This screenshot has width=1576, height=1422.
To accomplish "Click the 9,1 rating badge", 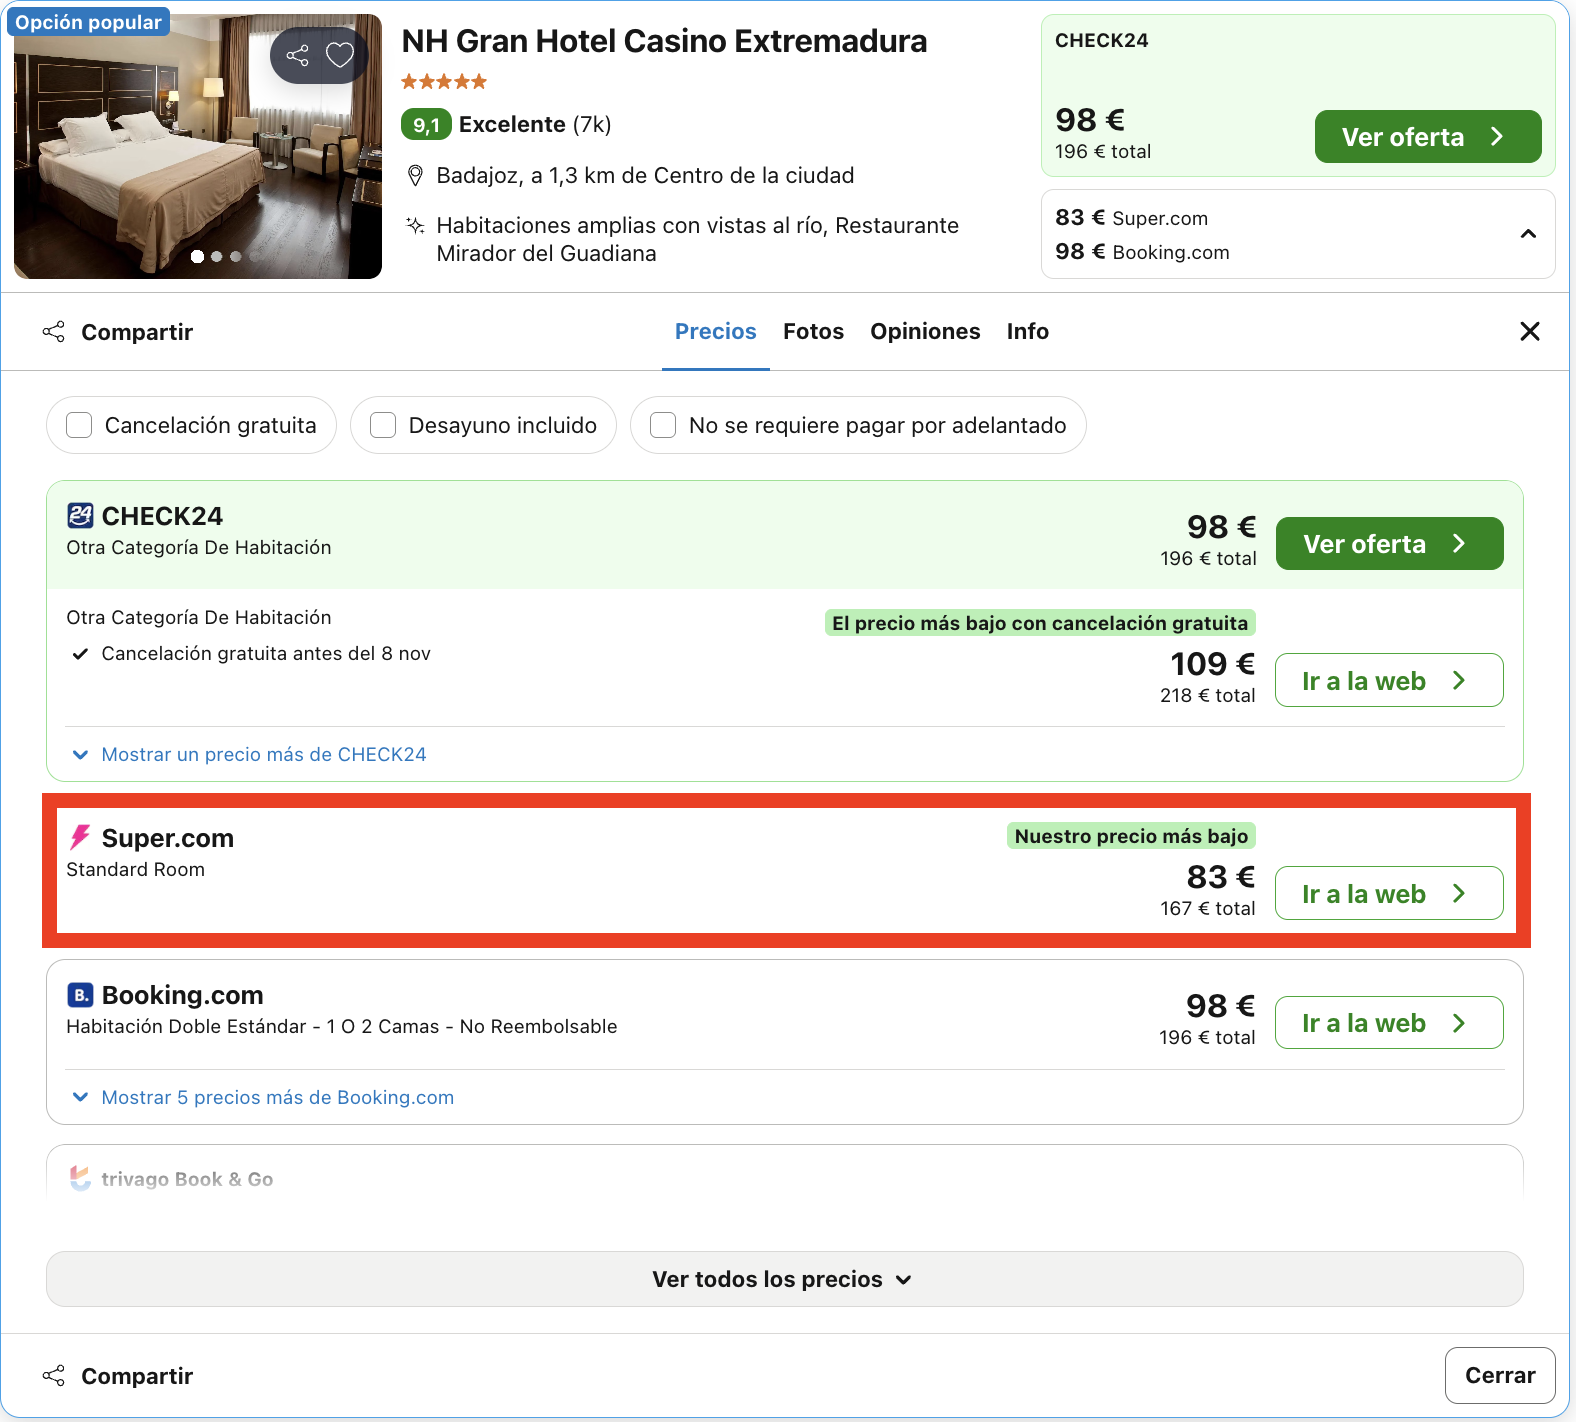I will [426, 125].
